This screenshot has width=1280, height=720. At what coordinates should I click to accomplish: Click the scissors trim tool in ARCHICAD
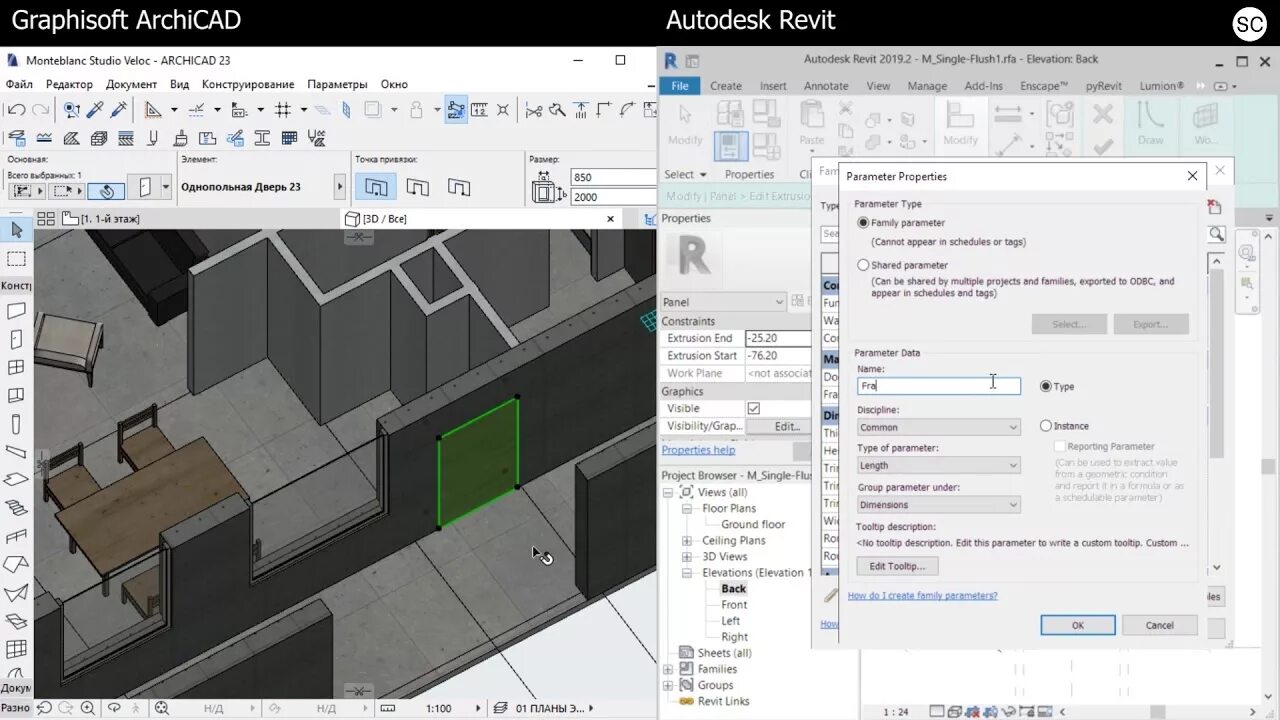[x=534, y=110]
